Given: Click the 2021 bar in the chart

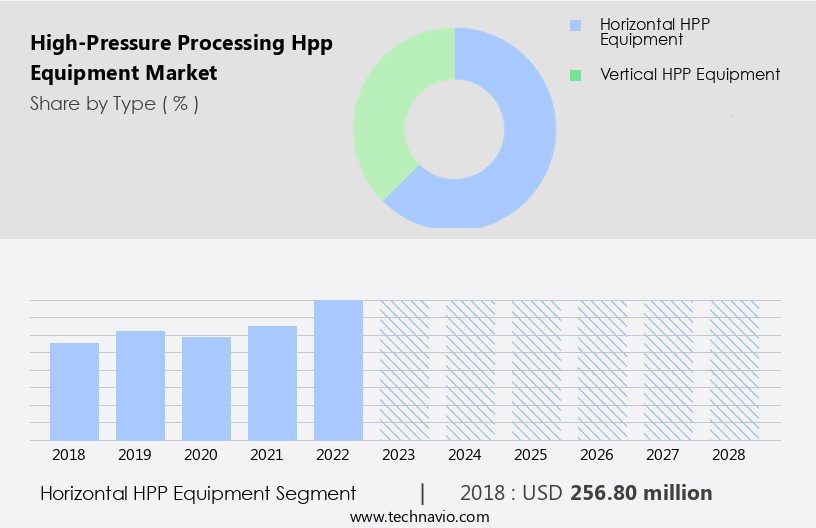Looking at the screenshot, I should coord(273,383).
